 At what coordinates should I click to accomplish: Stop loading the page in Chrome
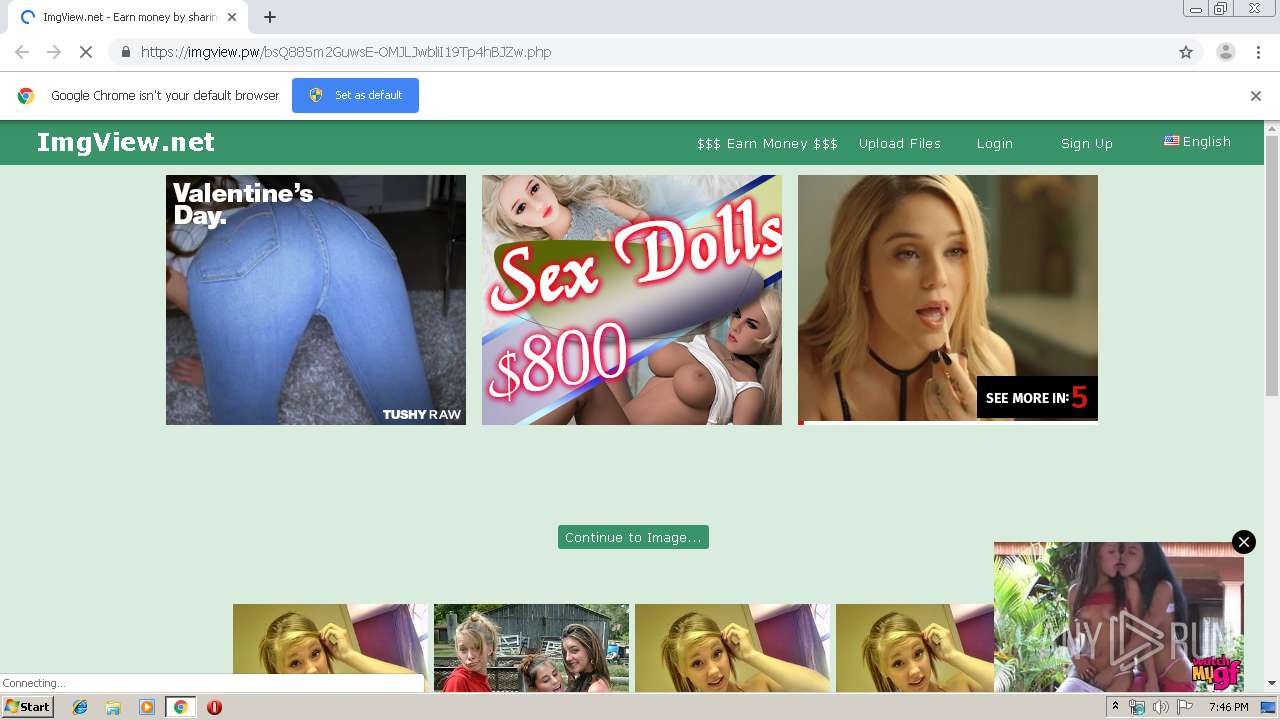pyautogui.click(x=86, y=52)
